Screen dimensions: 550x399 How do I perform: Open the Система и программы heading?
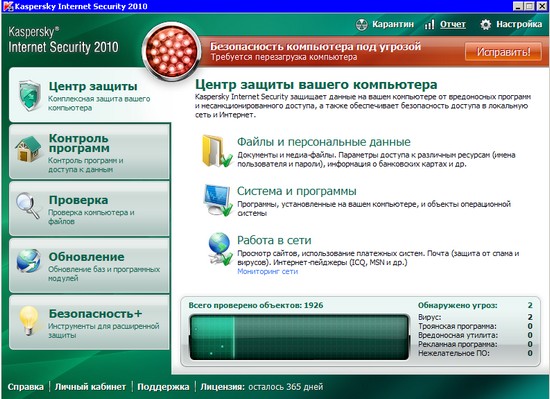click(x=297, y=191)
